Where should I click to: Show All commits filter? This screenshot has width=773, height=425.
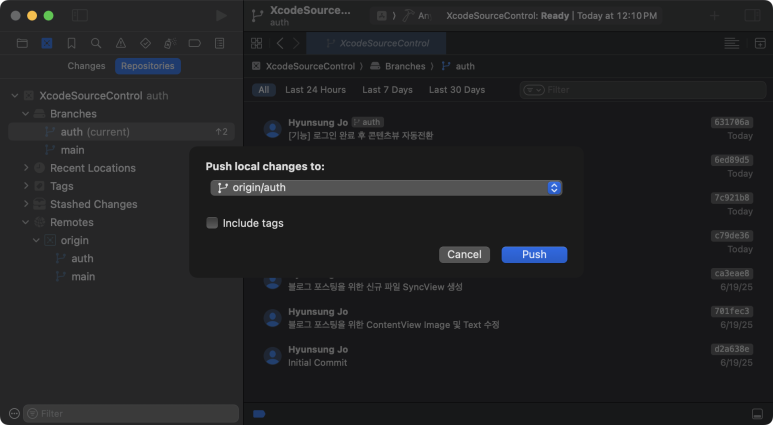tap(264, 90)
